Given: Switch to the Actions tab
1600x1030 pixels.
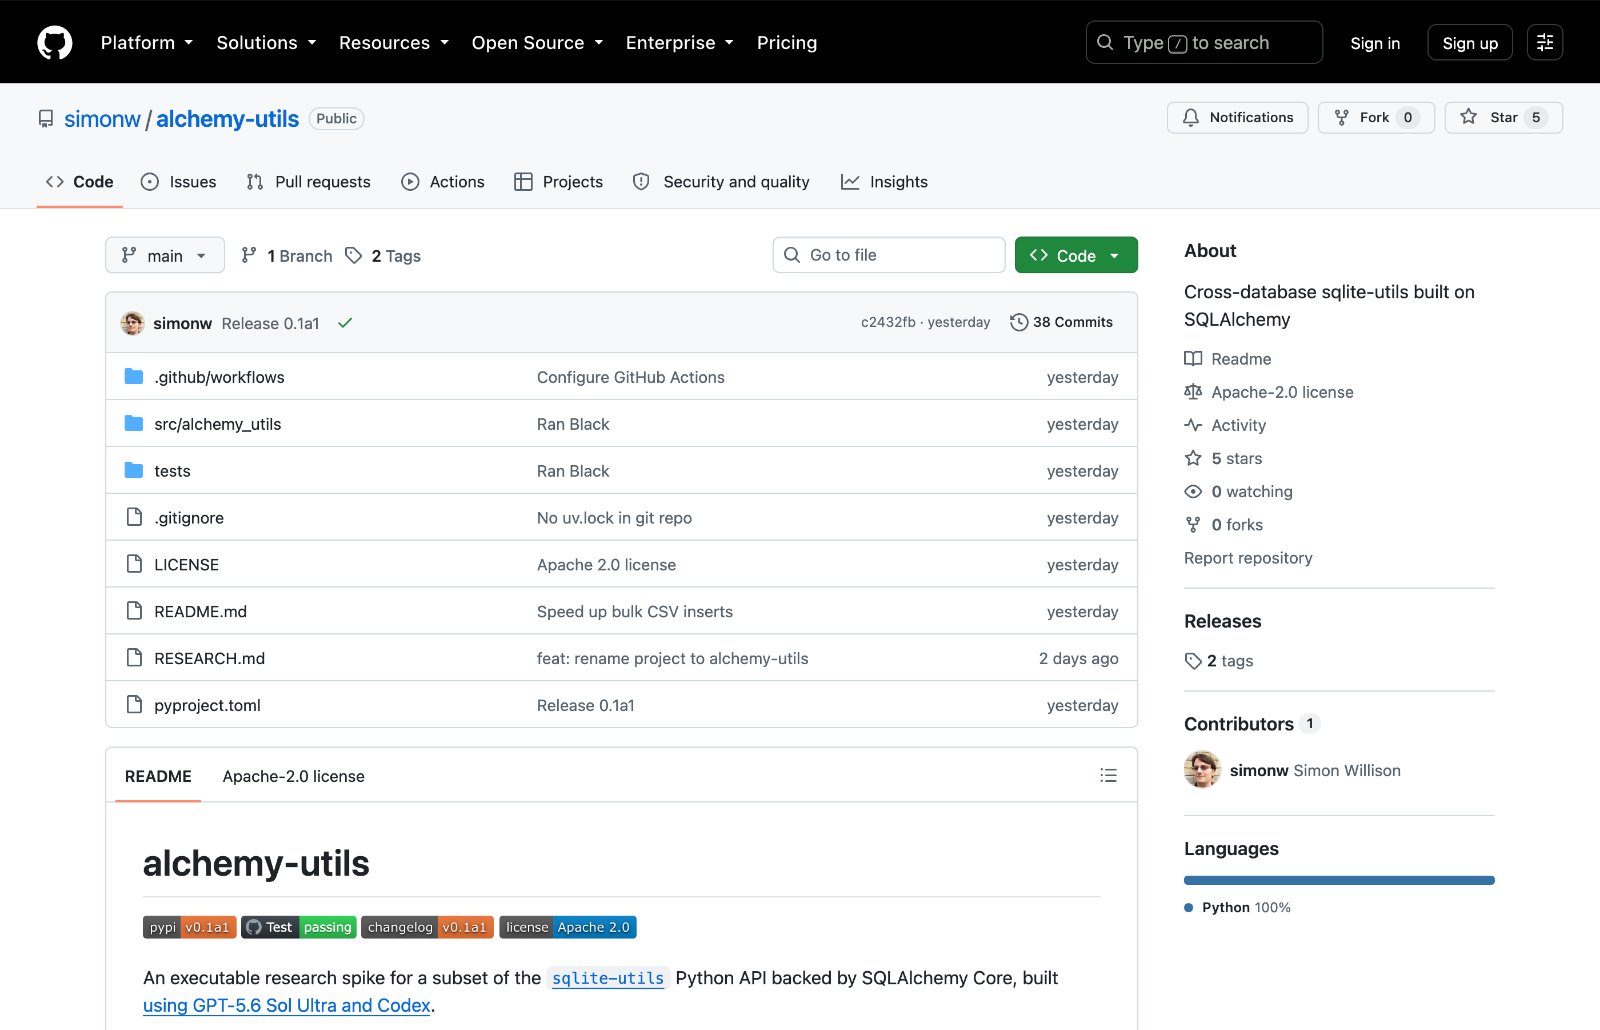Looking at the screenshot, I should pyautogui.click(x=443, y=181).
